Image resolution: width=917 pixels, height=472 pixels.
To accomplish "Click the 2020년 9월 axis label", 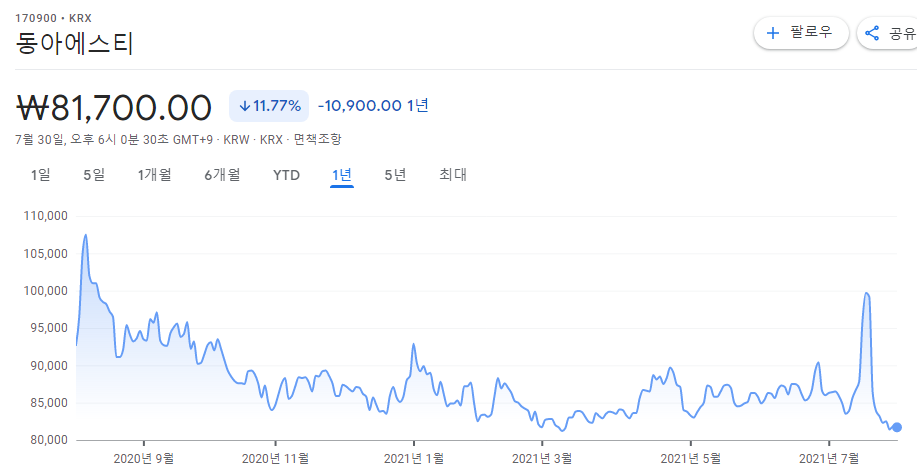I will pos(144,459).
